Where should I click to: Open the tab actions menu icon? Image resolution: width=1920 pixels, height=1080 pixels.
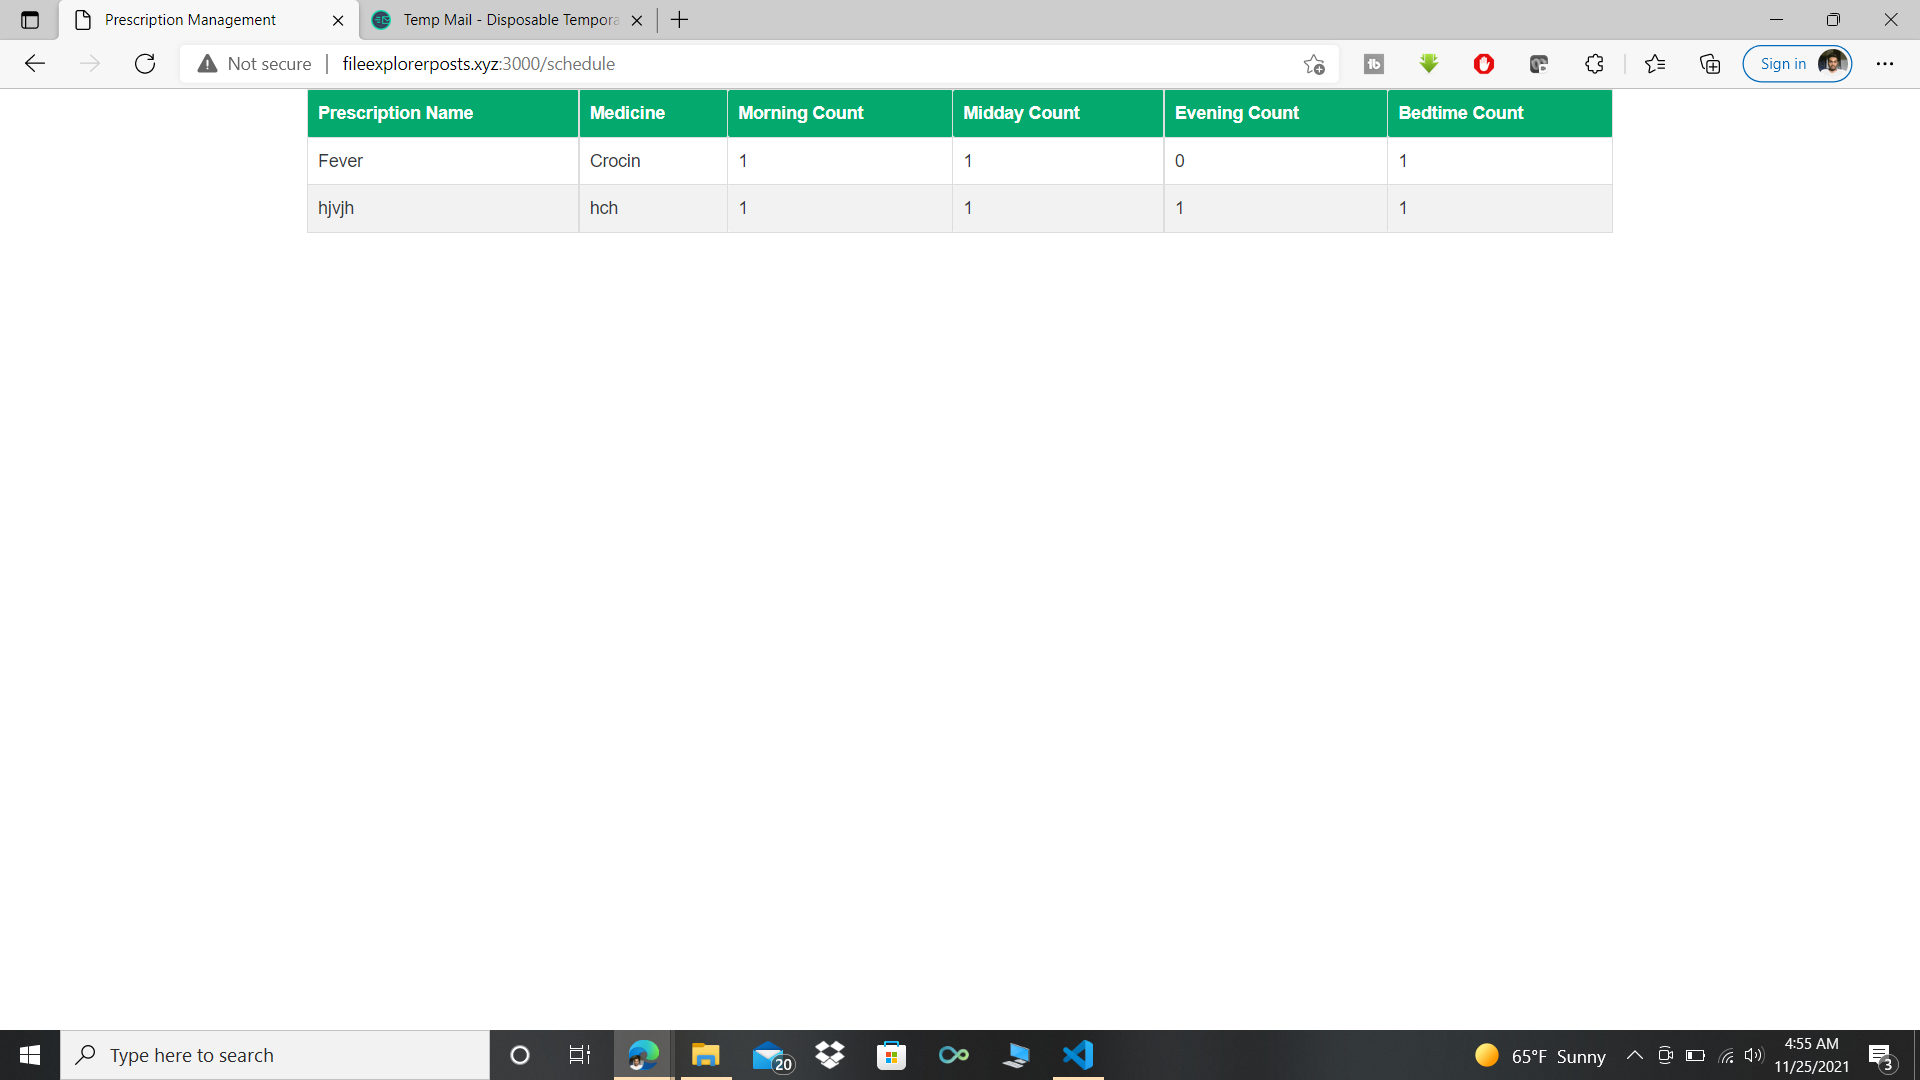click(30, 20)
